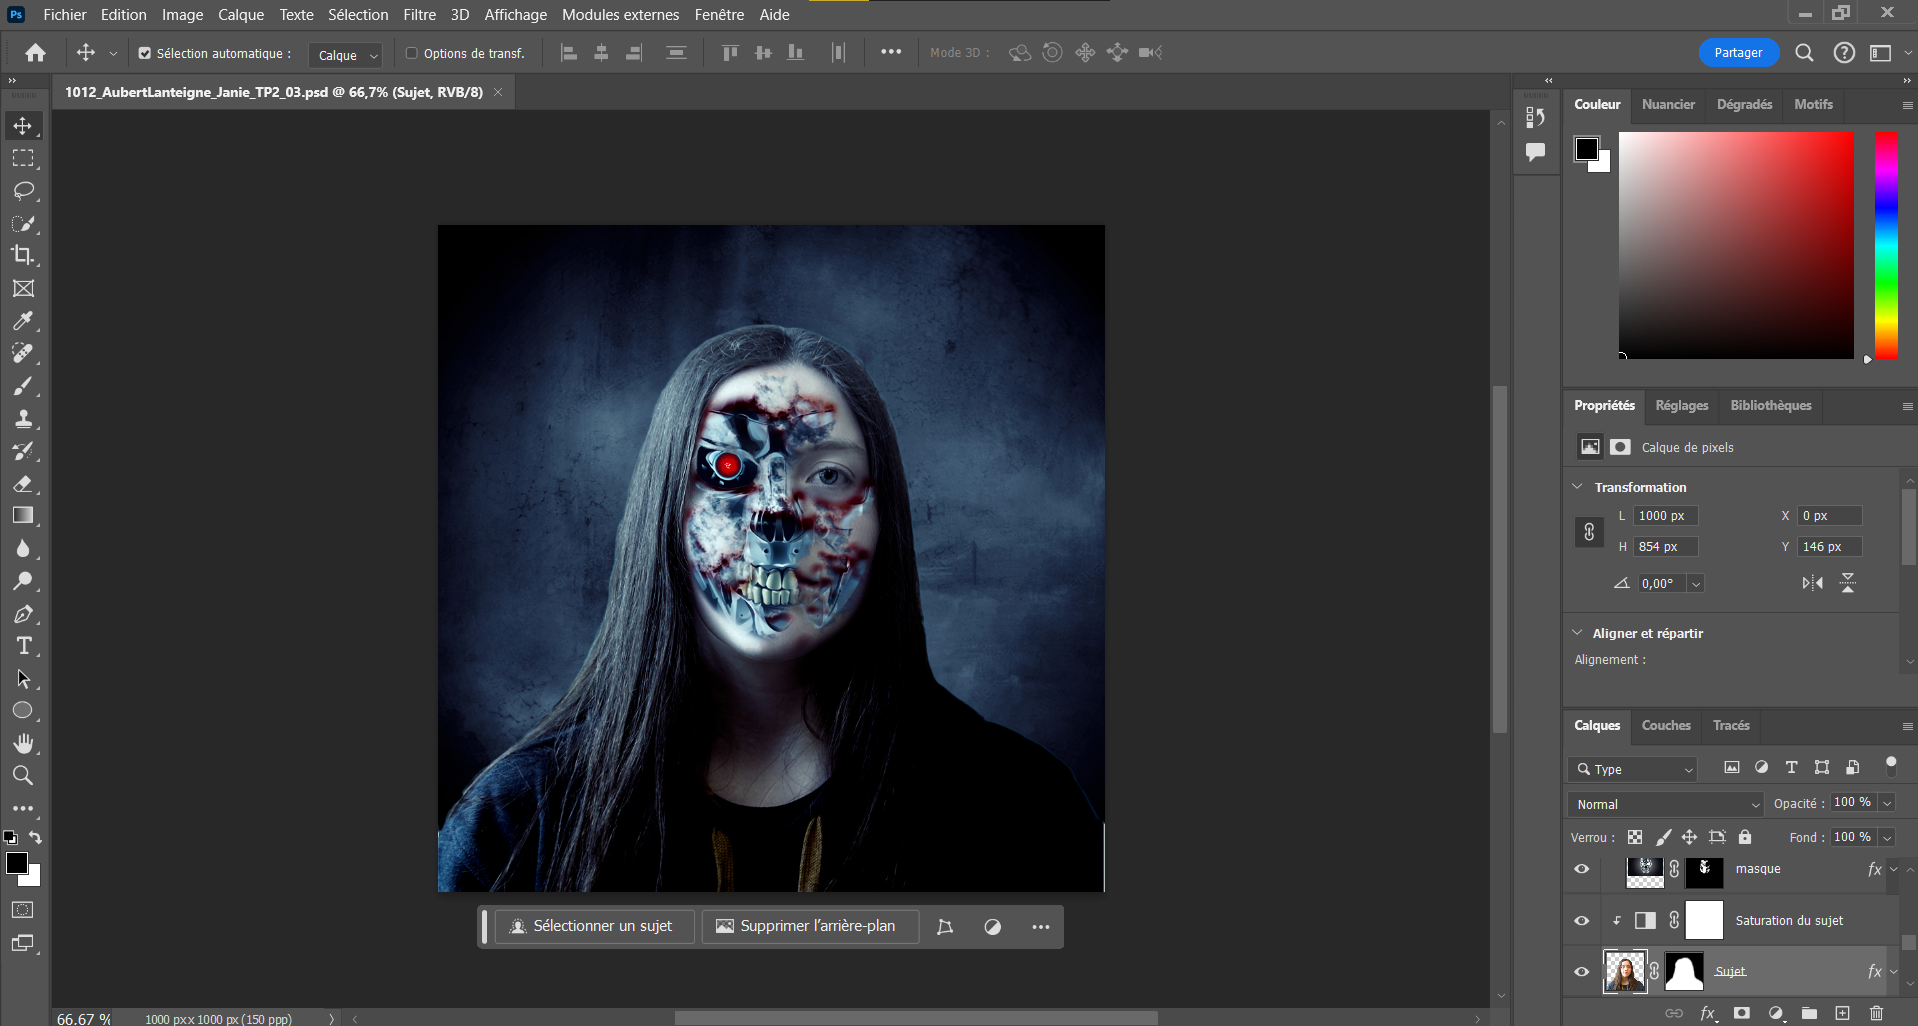Collapse the Transformation section
This screenshot has height=1026, width=1918.
point(1578,487)
